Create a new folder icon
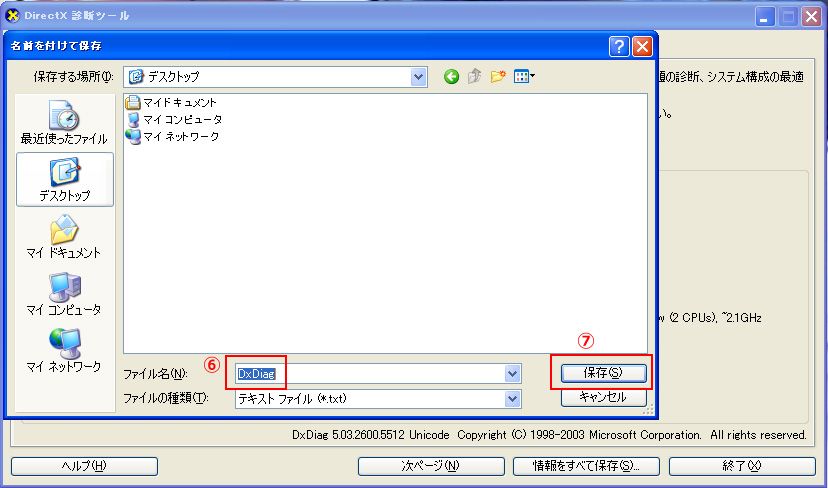This screenshot has height=488, width=828. 497,77
